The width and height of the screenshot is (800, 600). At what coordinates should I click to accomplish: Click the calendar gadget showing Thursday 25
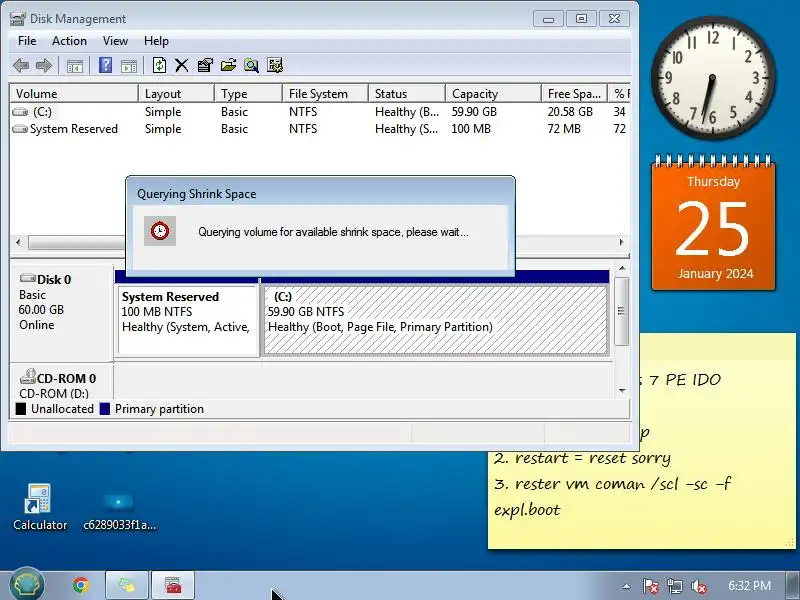coord(713,223)
